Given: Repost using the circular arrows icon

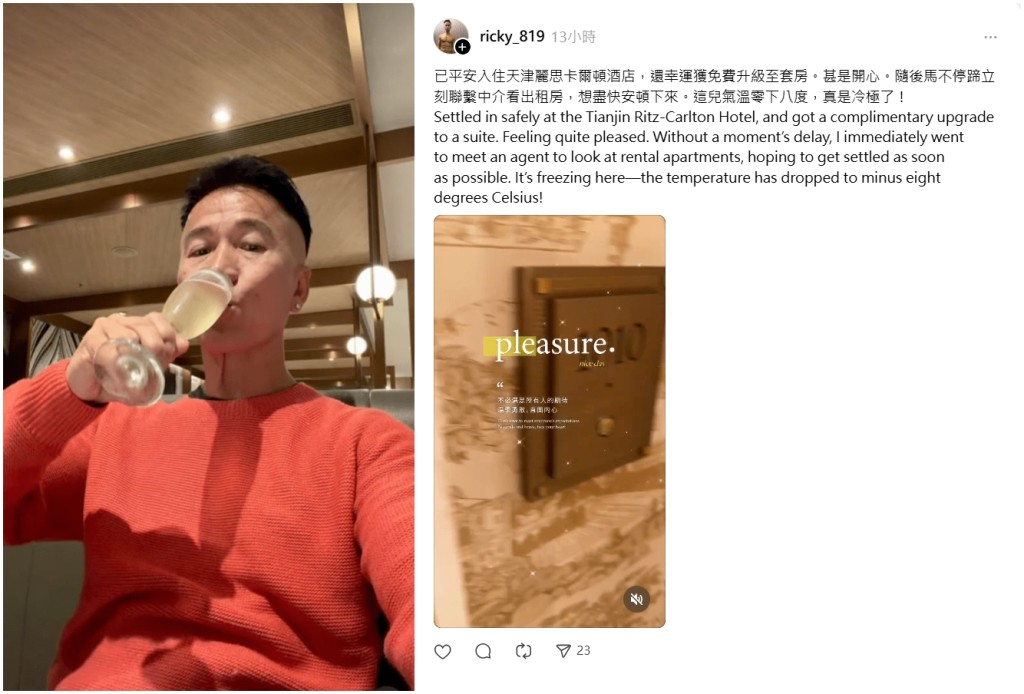Looking at the screenshot, I should (x=523, y=651).
